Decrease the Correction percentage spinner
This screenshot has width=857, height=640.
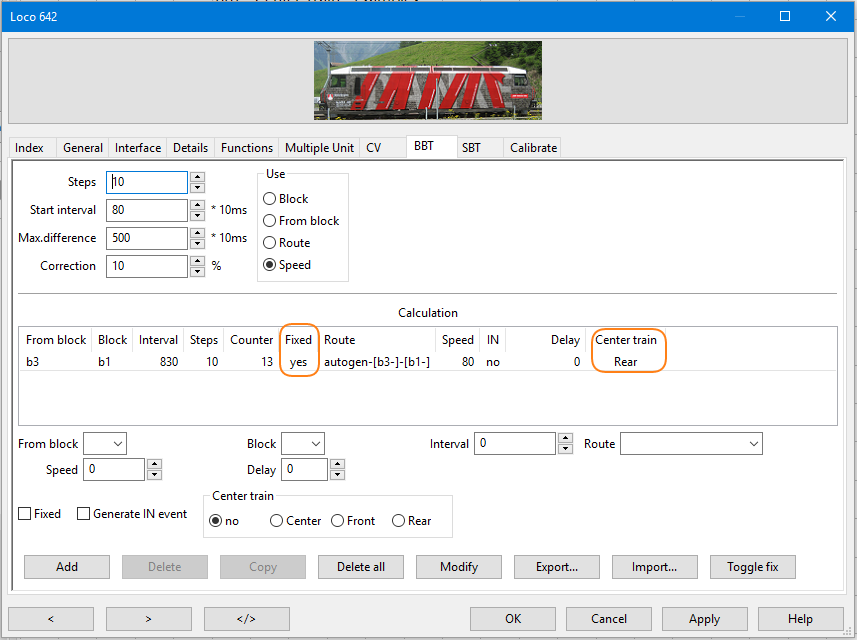pos(197,272)
